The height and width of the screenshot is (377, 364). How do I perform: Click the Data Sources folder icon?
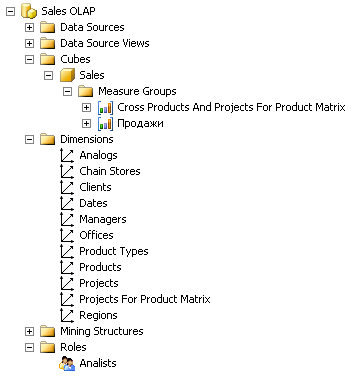[48, 27]
